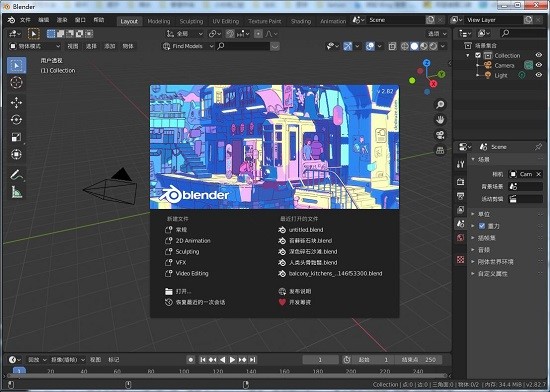Choose the Annotate tool
This screenshot has width=550, height=392.
[x=16, y=175]
